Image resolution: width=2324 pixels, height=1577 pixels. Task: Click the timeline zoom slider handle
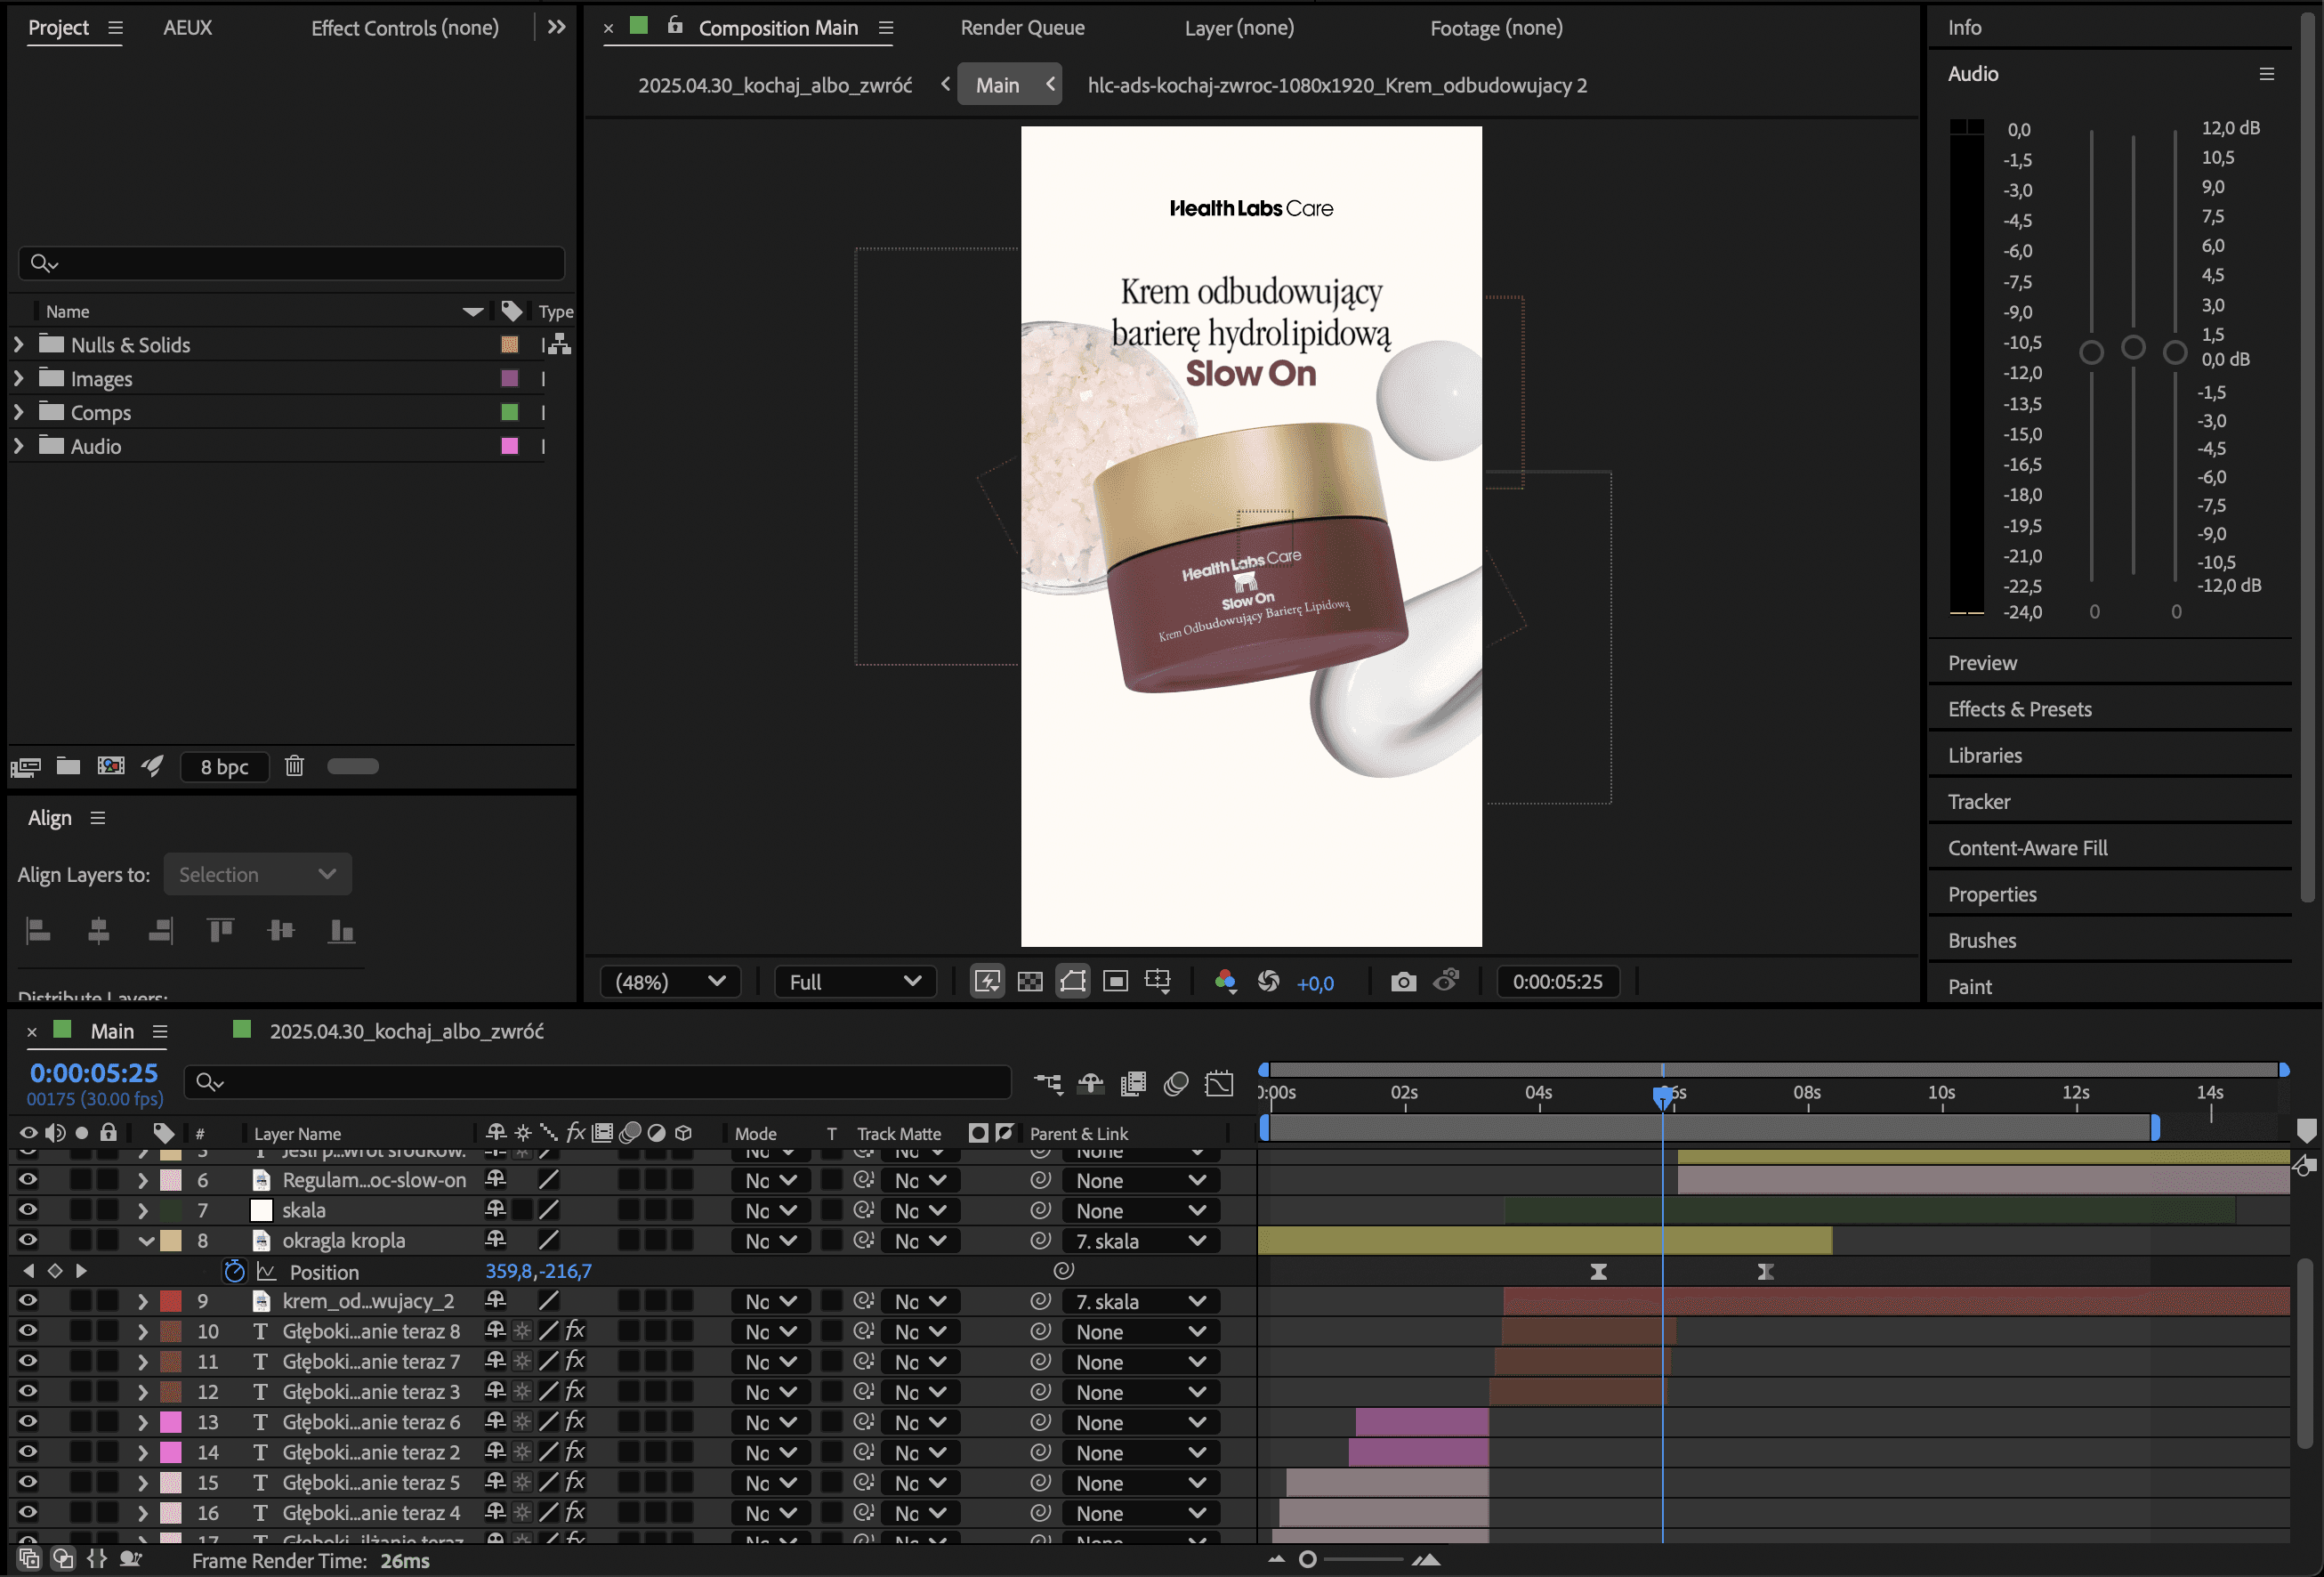[x=1307, y=1559]
